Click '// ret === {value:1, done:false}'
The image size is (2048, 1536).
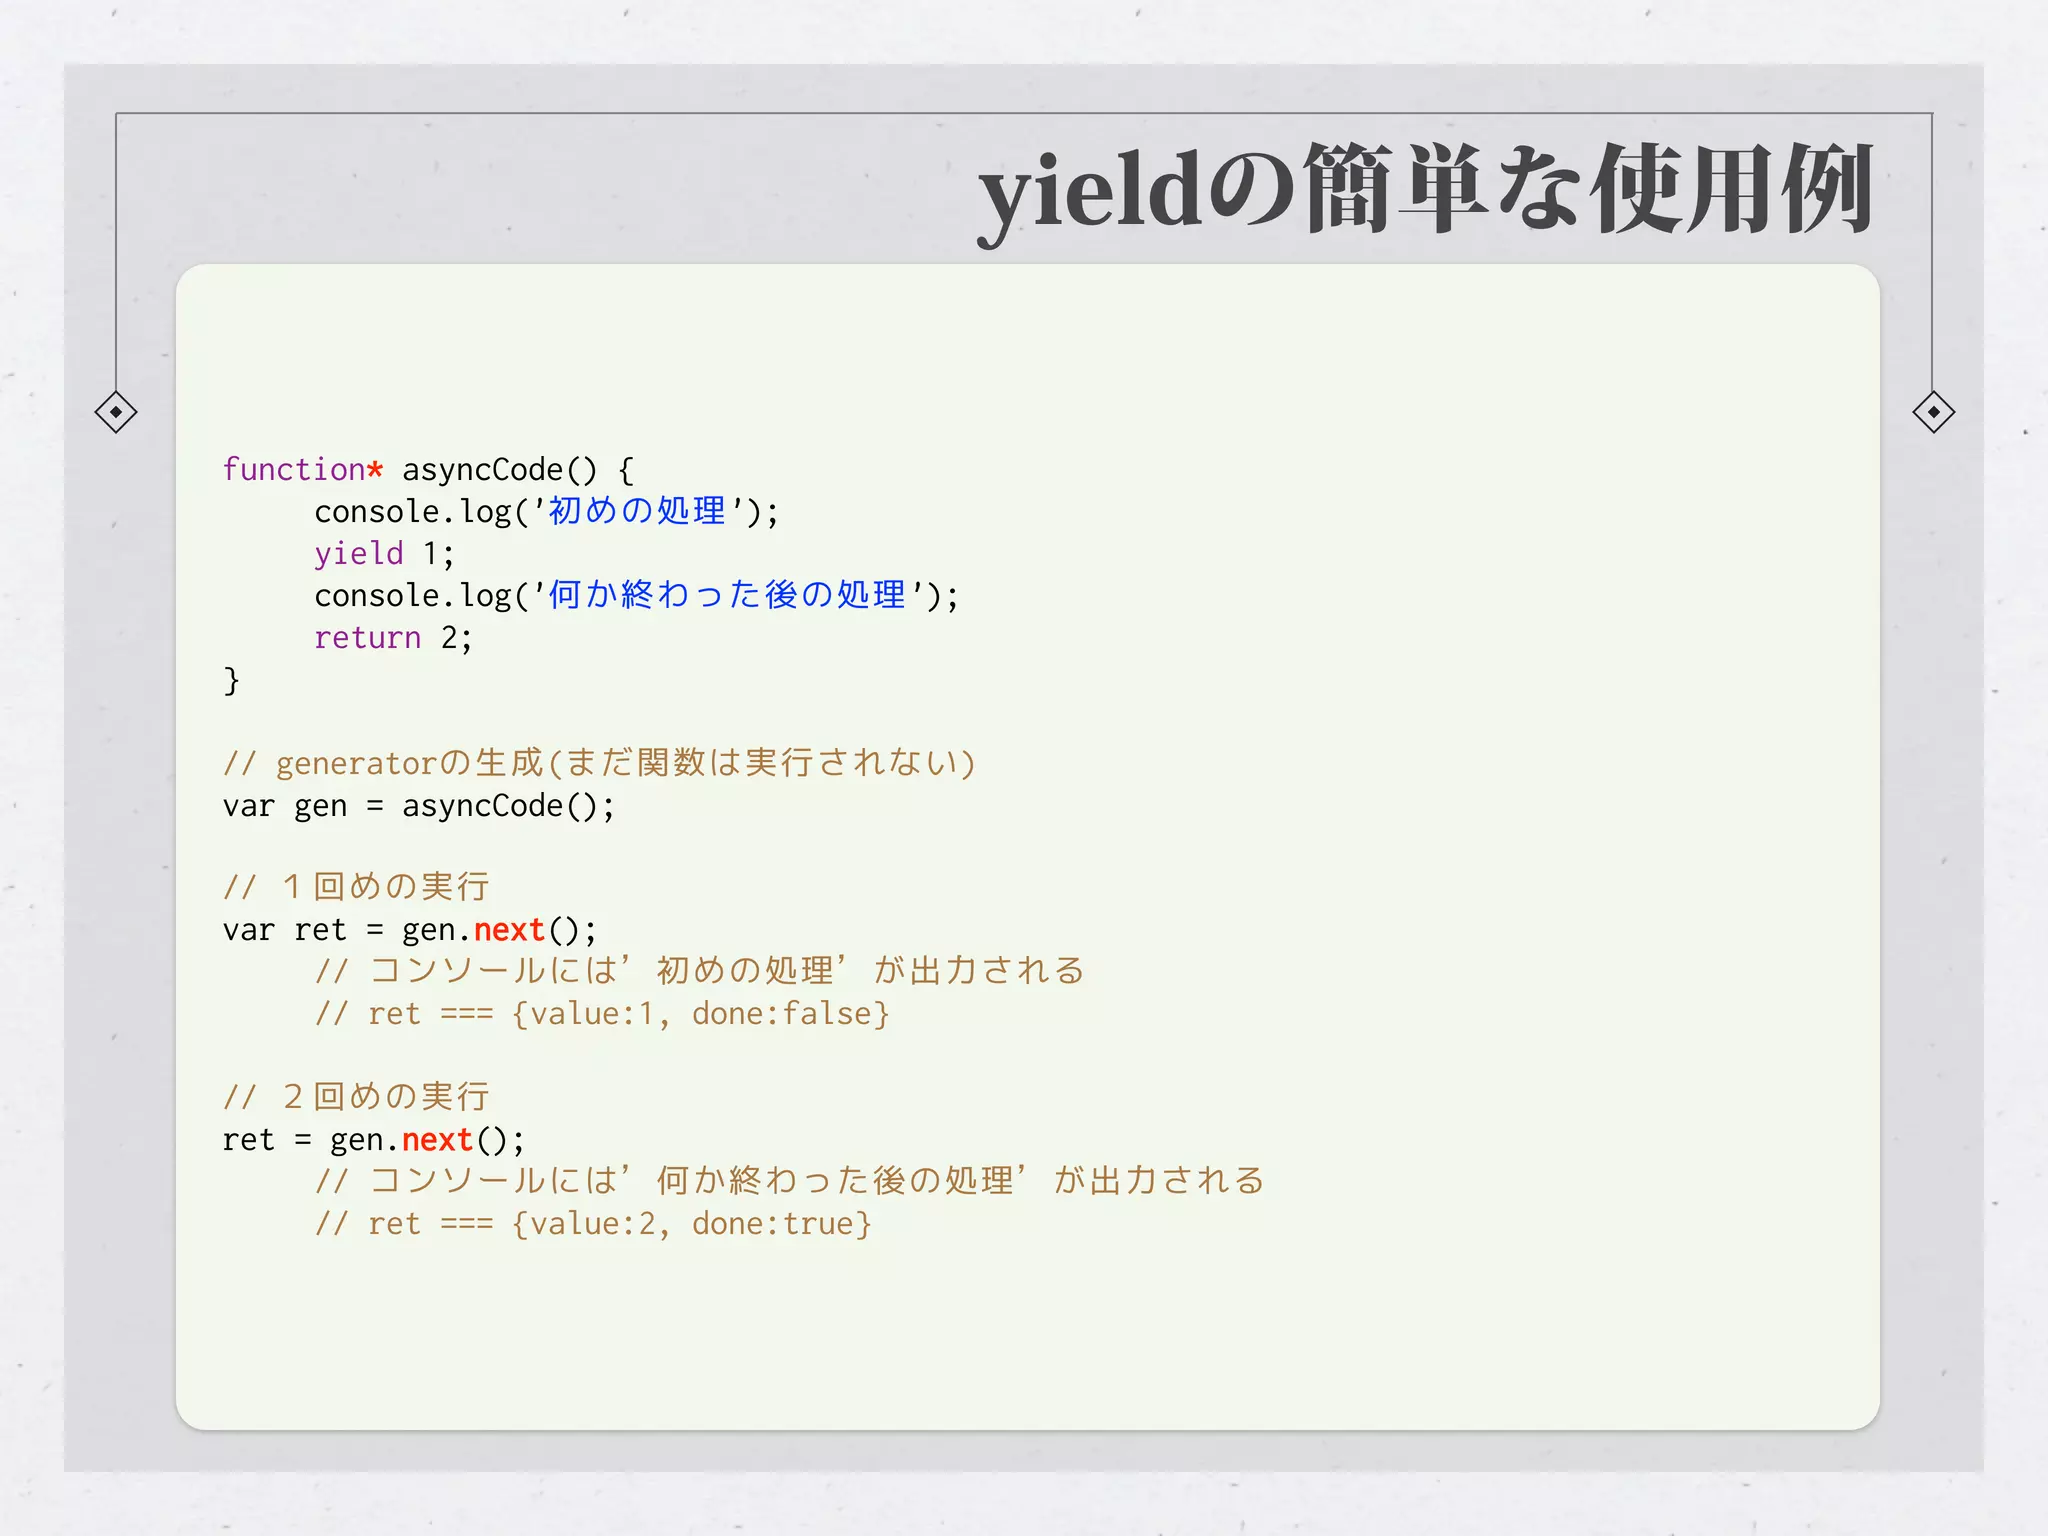(x=602, y=1014)
